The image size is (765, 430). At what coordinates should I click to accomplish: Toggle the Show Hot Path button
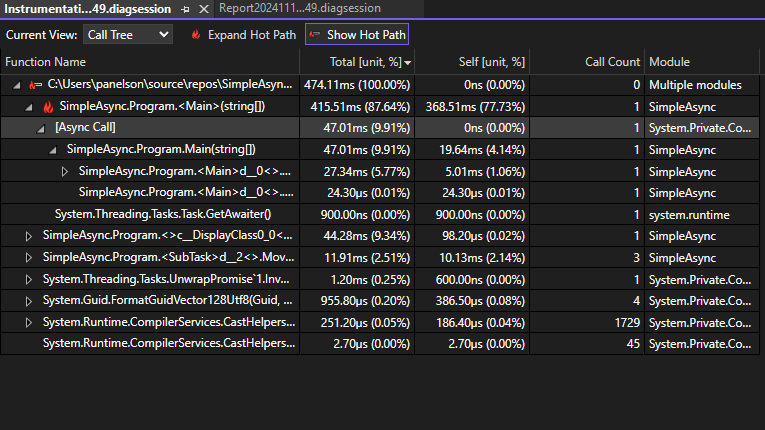pos(357,35)
